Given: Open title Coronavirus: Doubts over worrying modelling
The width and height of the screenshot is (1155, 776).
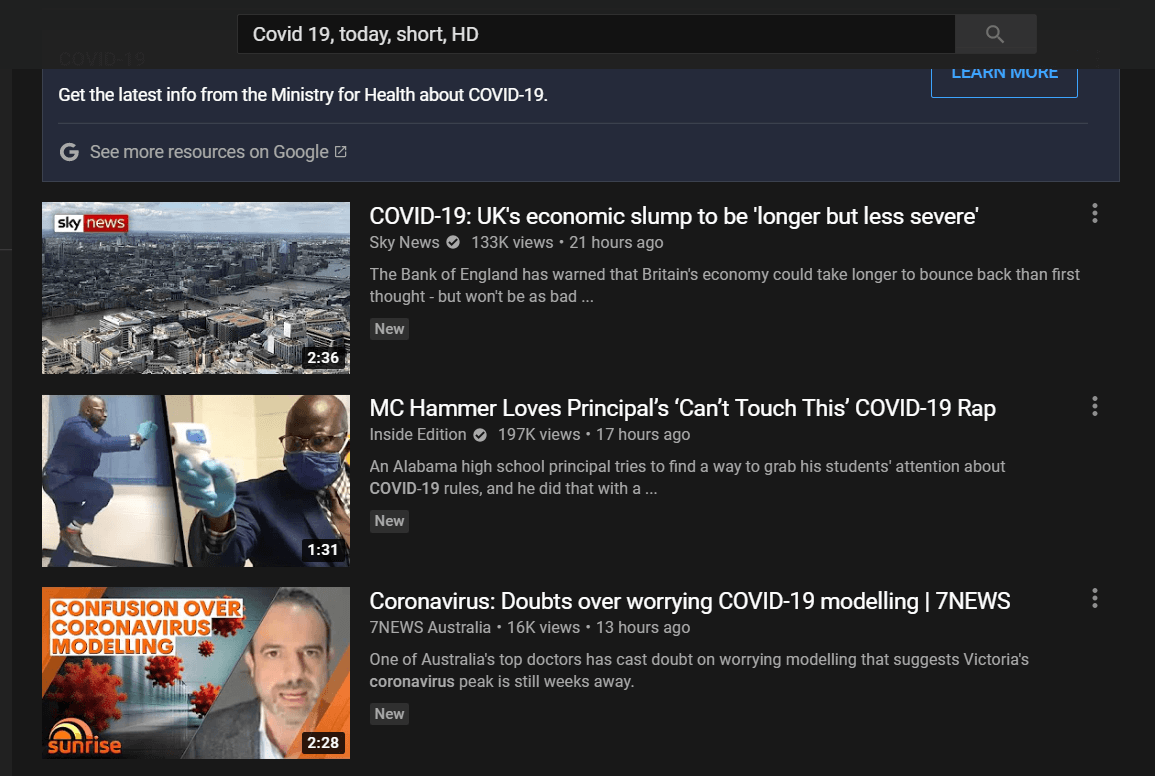Looking at the screenshot, I should coord(689,601).
